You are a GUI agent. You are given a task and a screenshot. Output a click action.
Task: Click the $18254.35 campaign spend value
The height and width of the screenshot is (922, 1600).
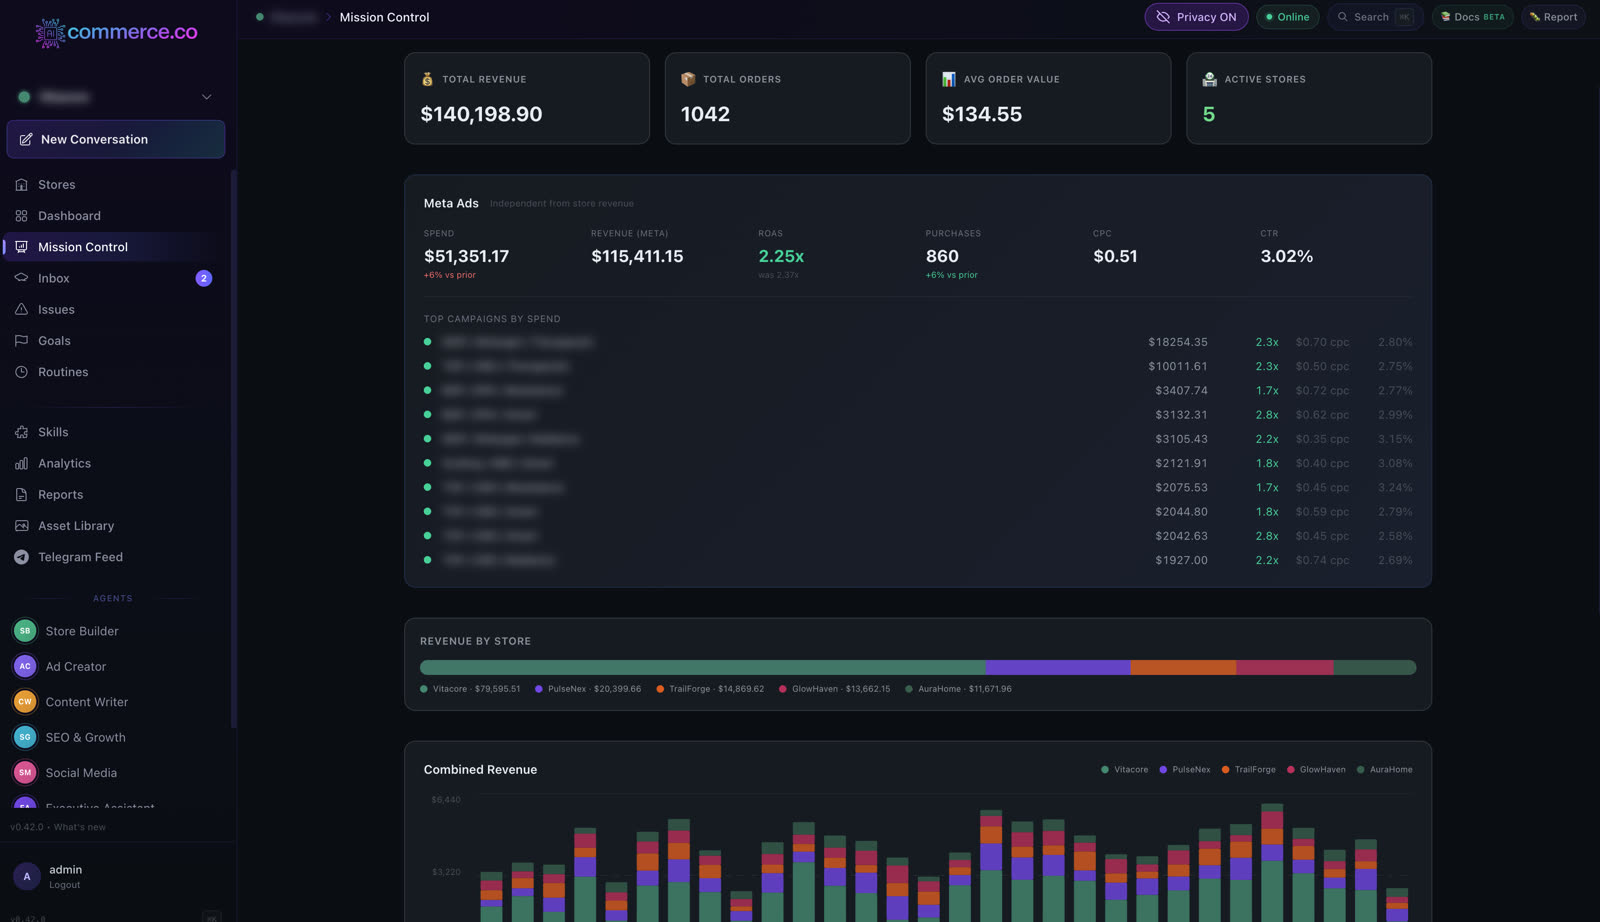[1178, 342]
